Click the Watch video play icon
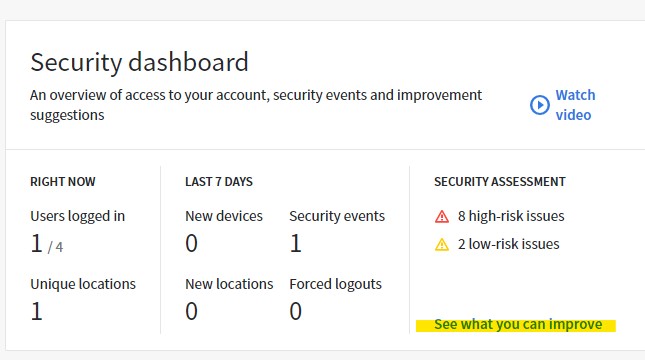Image resolution: width=645 pixels, height=360 pixels. 539,105
